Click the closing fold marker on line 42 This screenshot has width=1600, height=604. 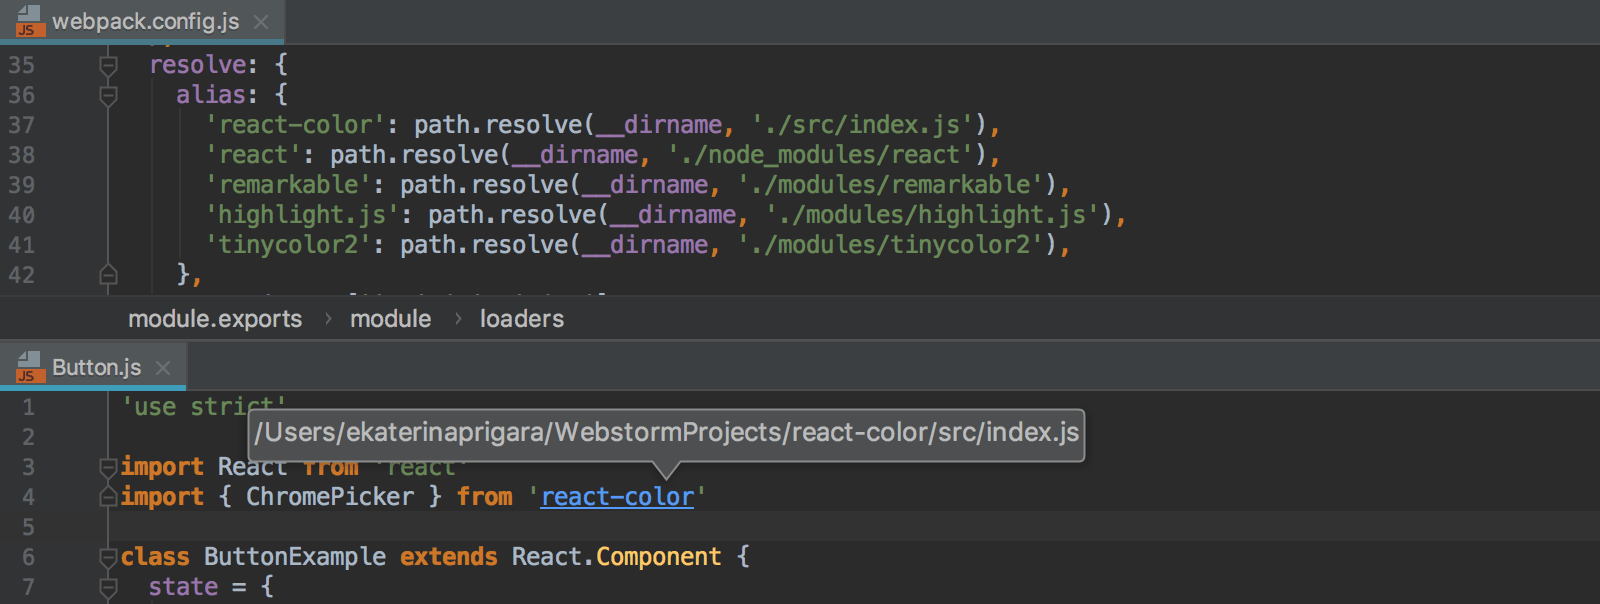[108, 275]
